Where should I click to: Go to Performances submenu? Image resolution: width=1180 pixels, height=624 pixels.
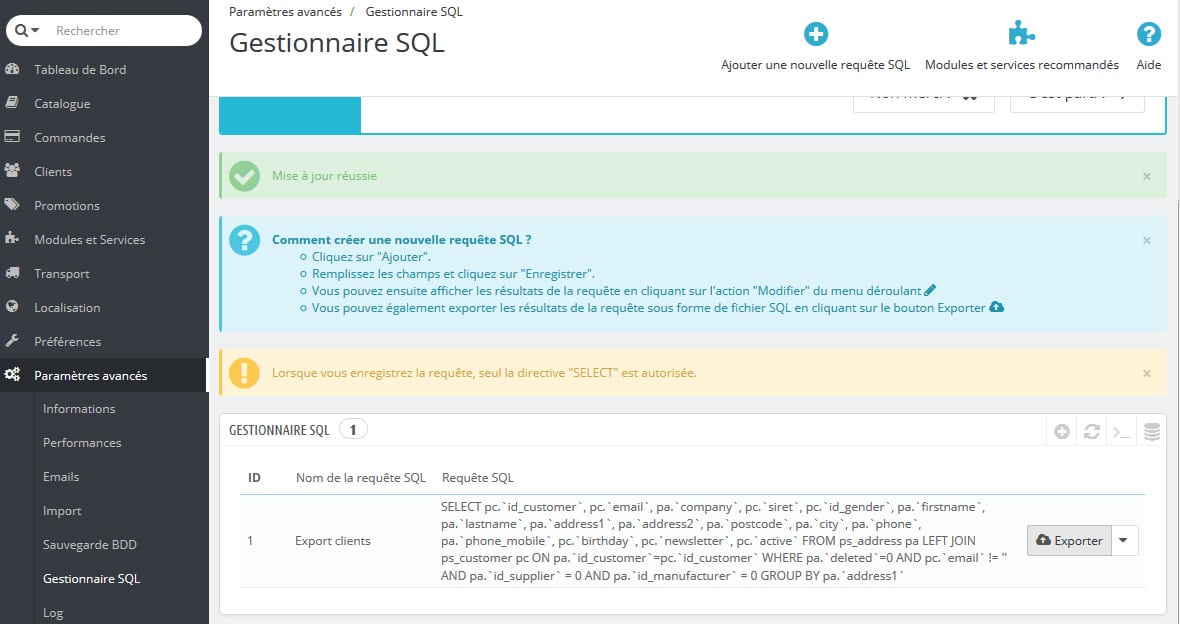[82, 443]
